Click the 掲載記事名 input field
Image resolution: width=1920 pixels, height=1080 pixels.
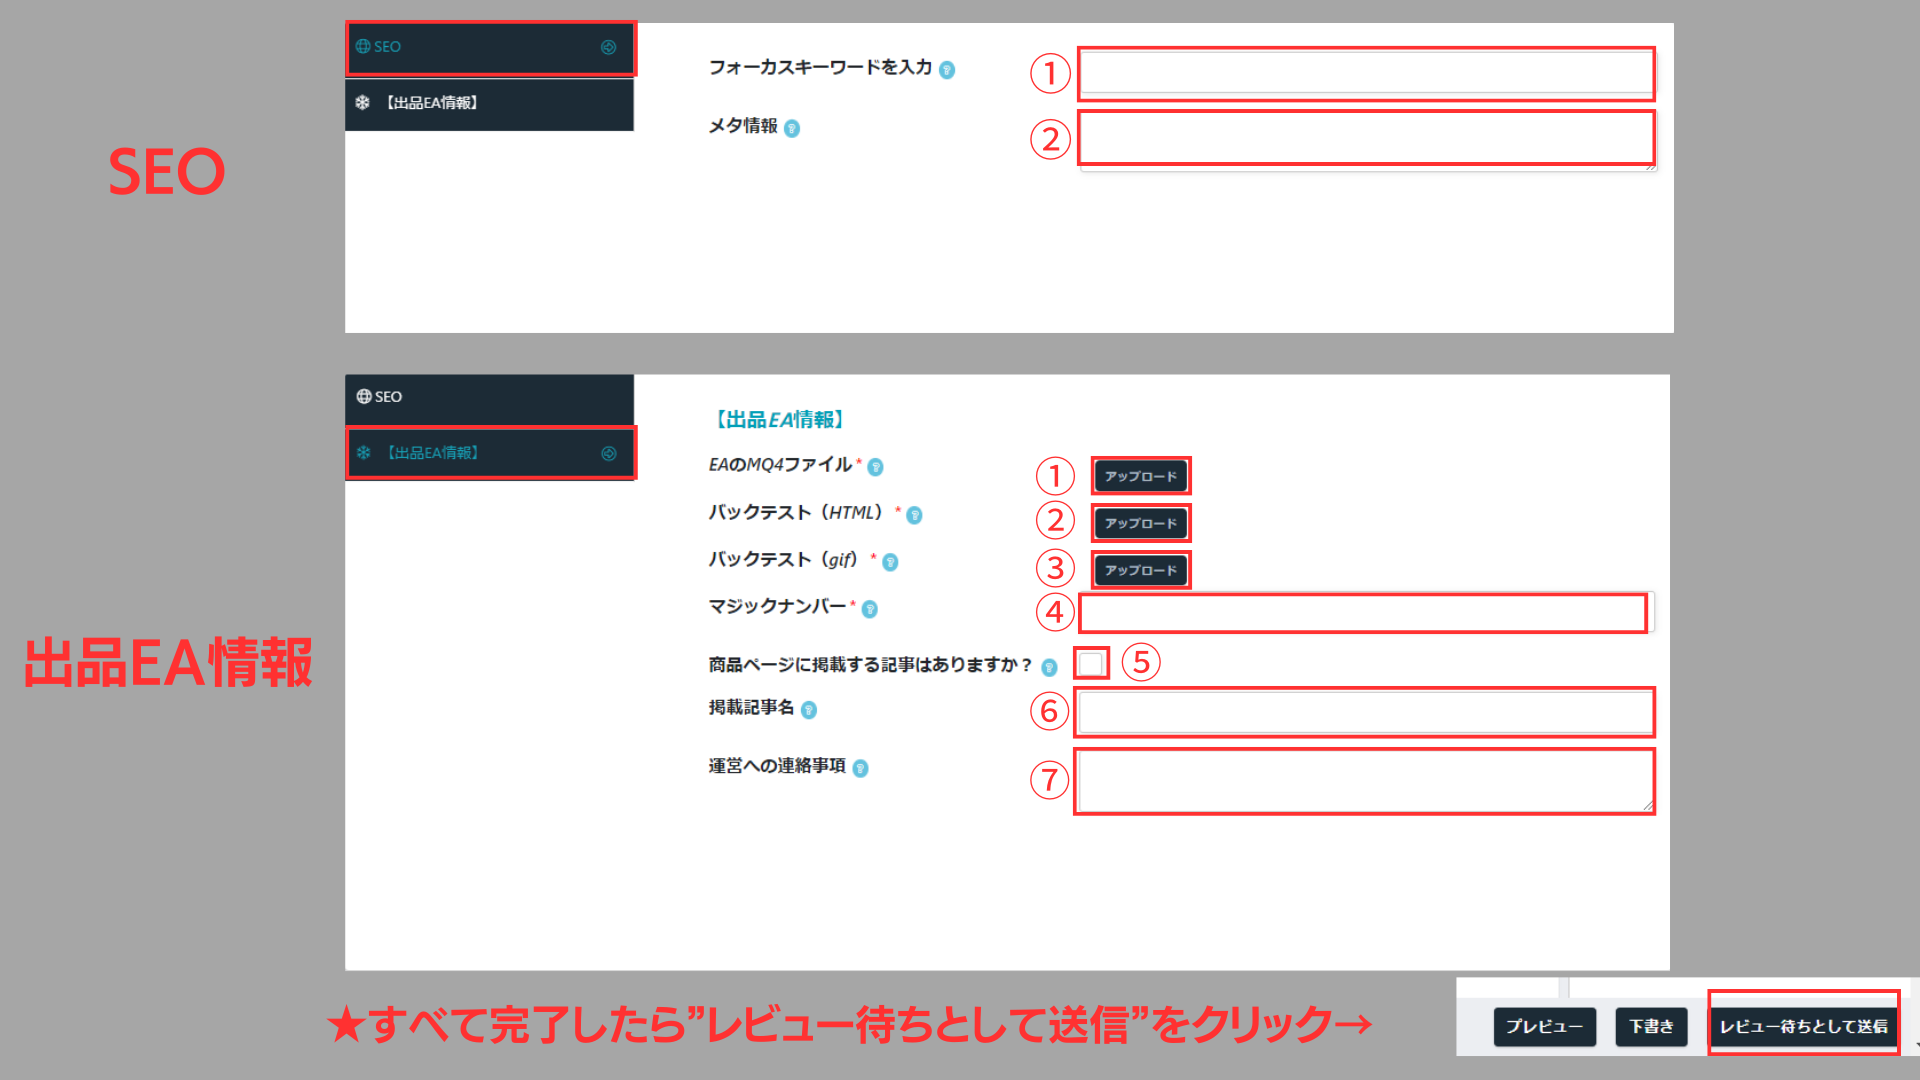1365,712
